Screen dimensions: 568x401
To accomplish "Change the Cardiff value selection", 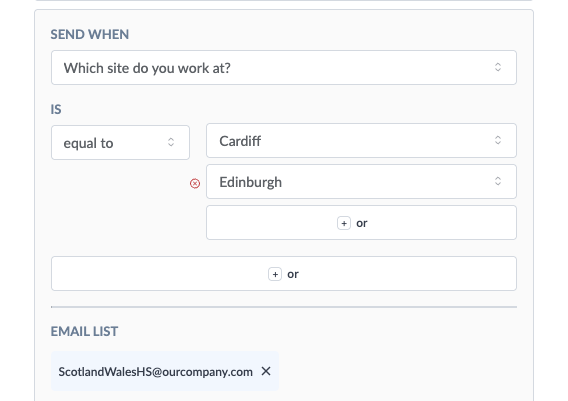I will point(362,141).
